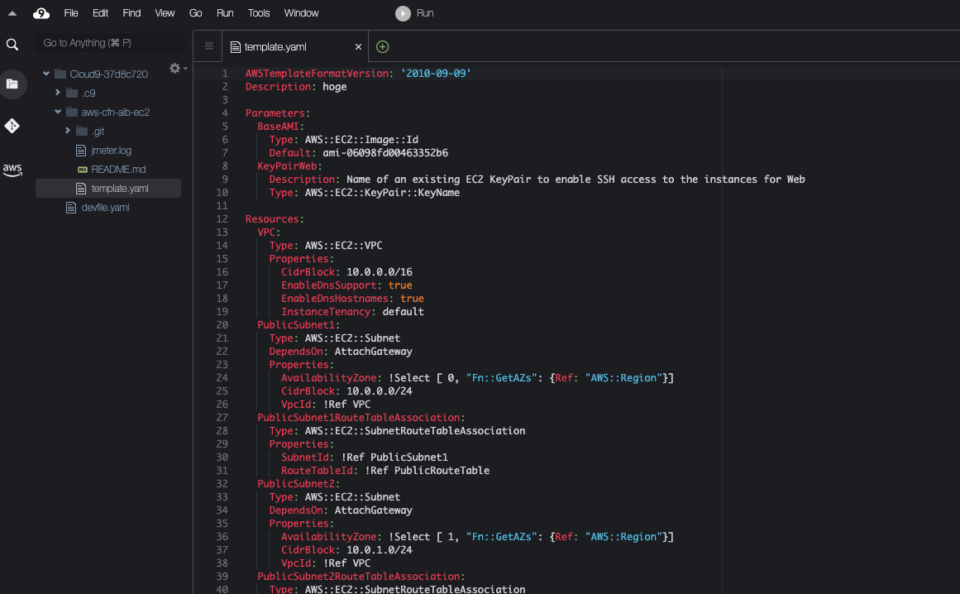Open a new tab with the green plus
The image size is (960, 594).
tap(381, 46)
